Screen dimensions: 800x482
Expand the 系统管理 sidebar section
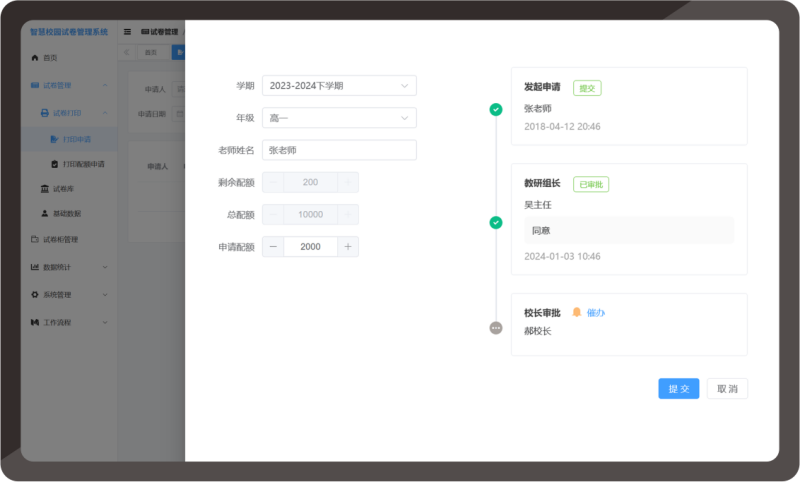pyautogui.click(x=105, y=294)
